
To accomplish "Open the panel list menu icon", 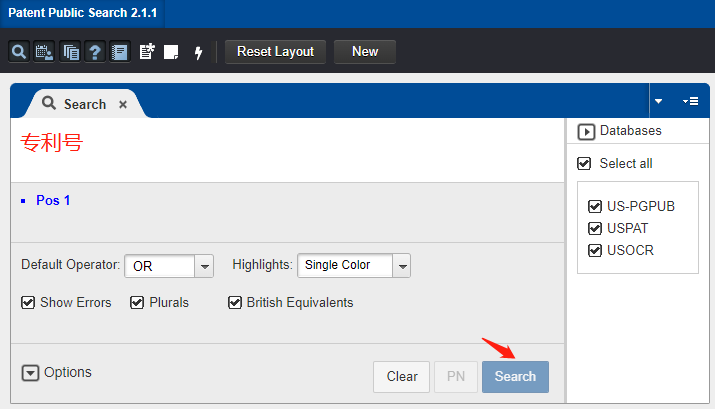I will pos(690,101).
